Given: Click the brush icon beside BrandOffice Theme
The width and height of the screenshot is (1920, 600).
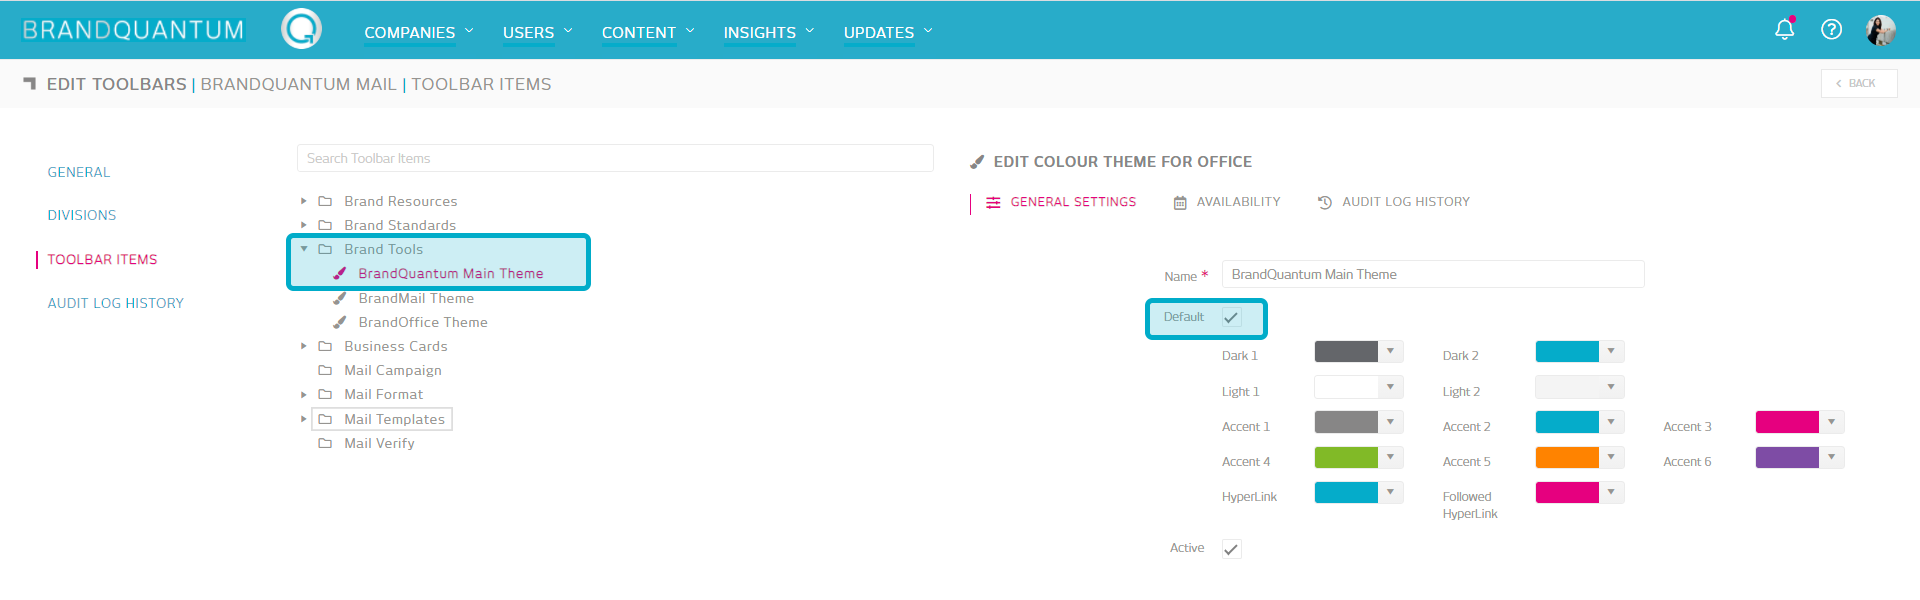Looking at the screenshot, I should [x=340, y=322].
